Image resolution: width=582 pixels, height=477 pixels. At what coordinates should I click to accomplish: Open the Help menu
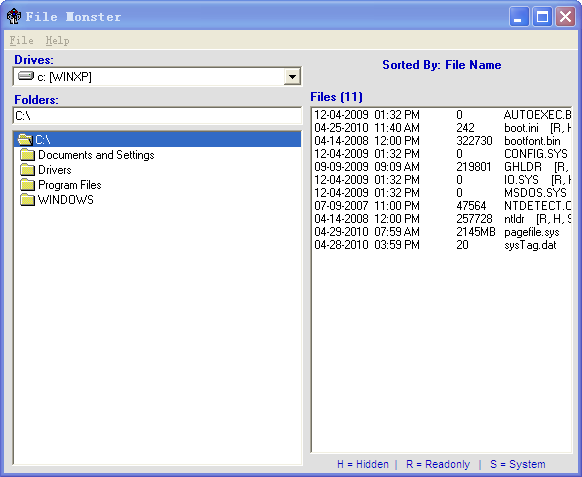[x=58, y=40]
